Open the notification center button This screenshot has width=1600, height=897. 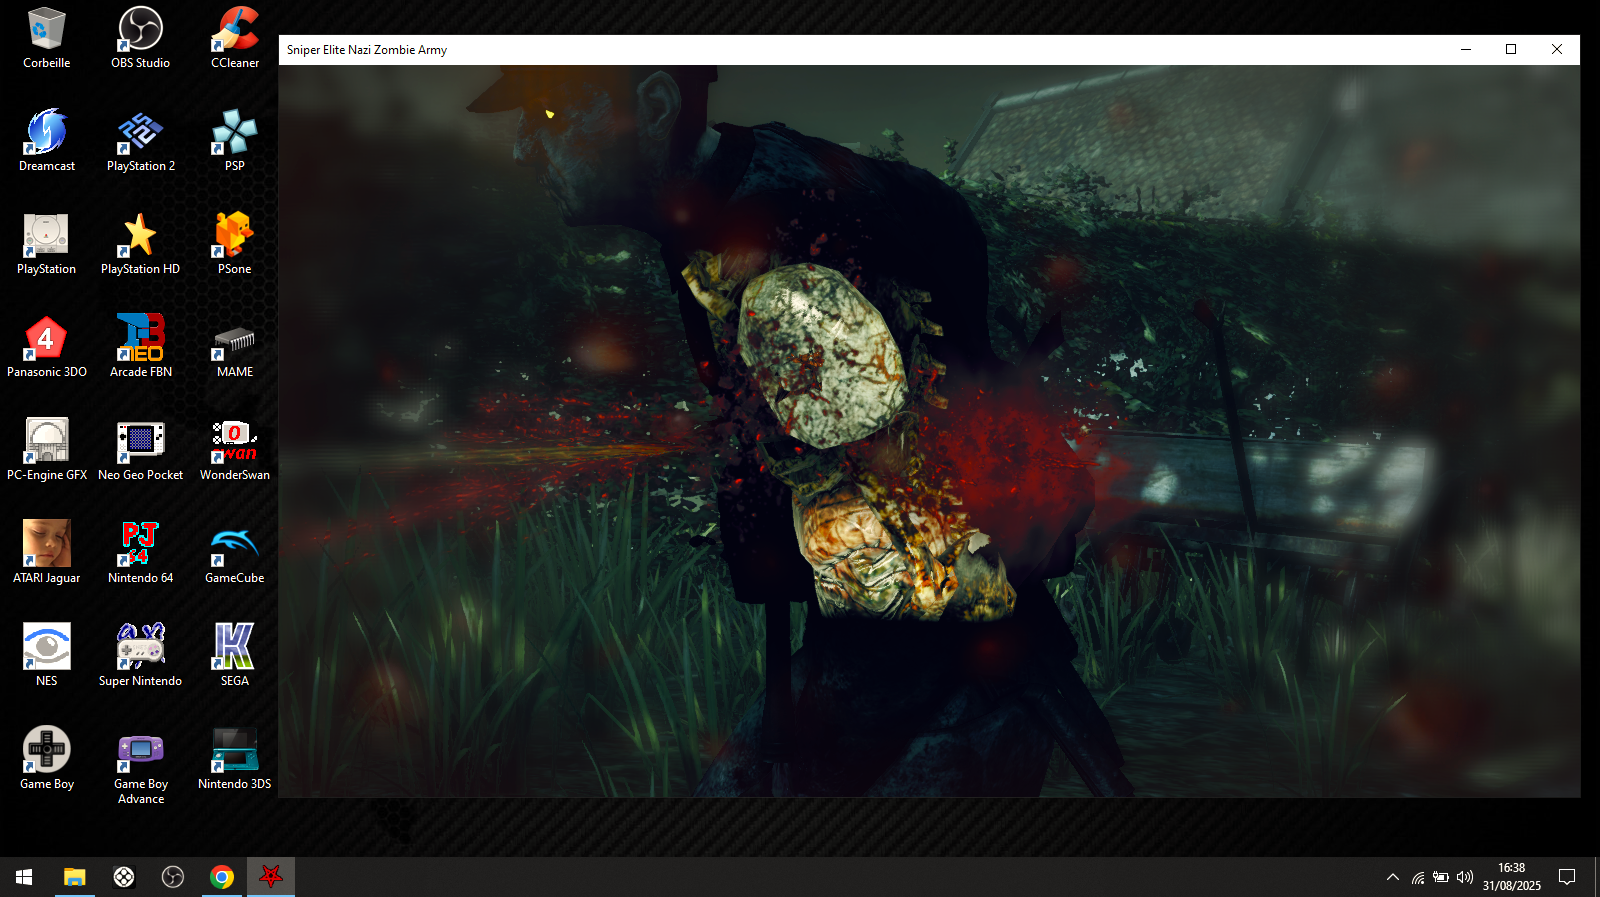point(1567,877)
